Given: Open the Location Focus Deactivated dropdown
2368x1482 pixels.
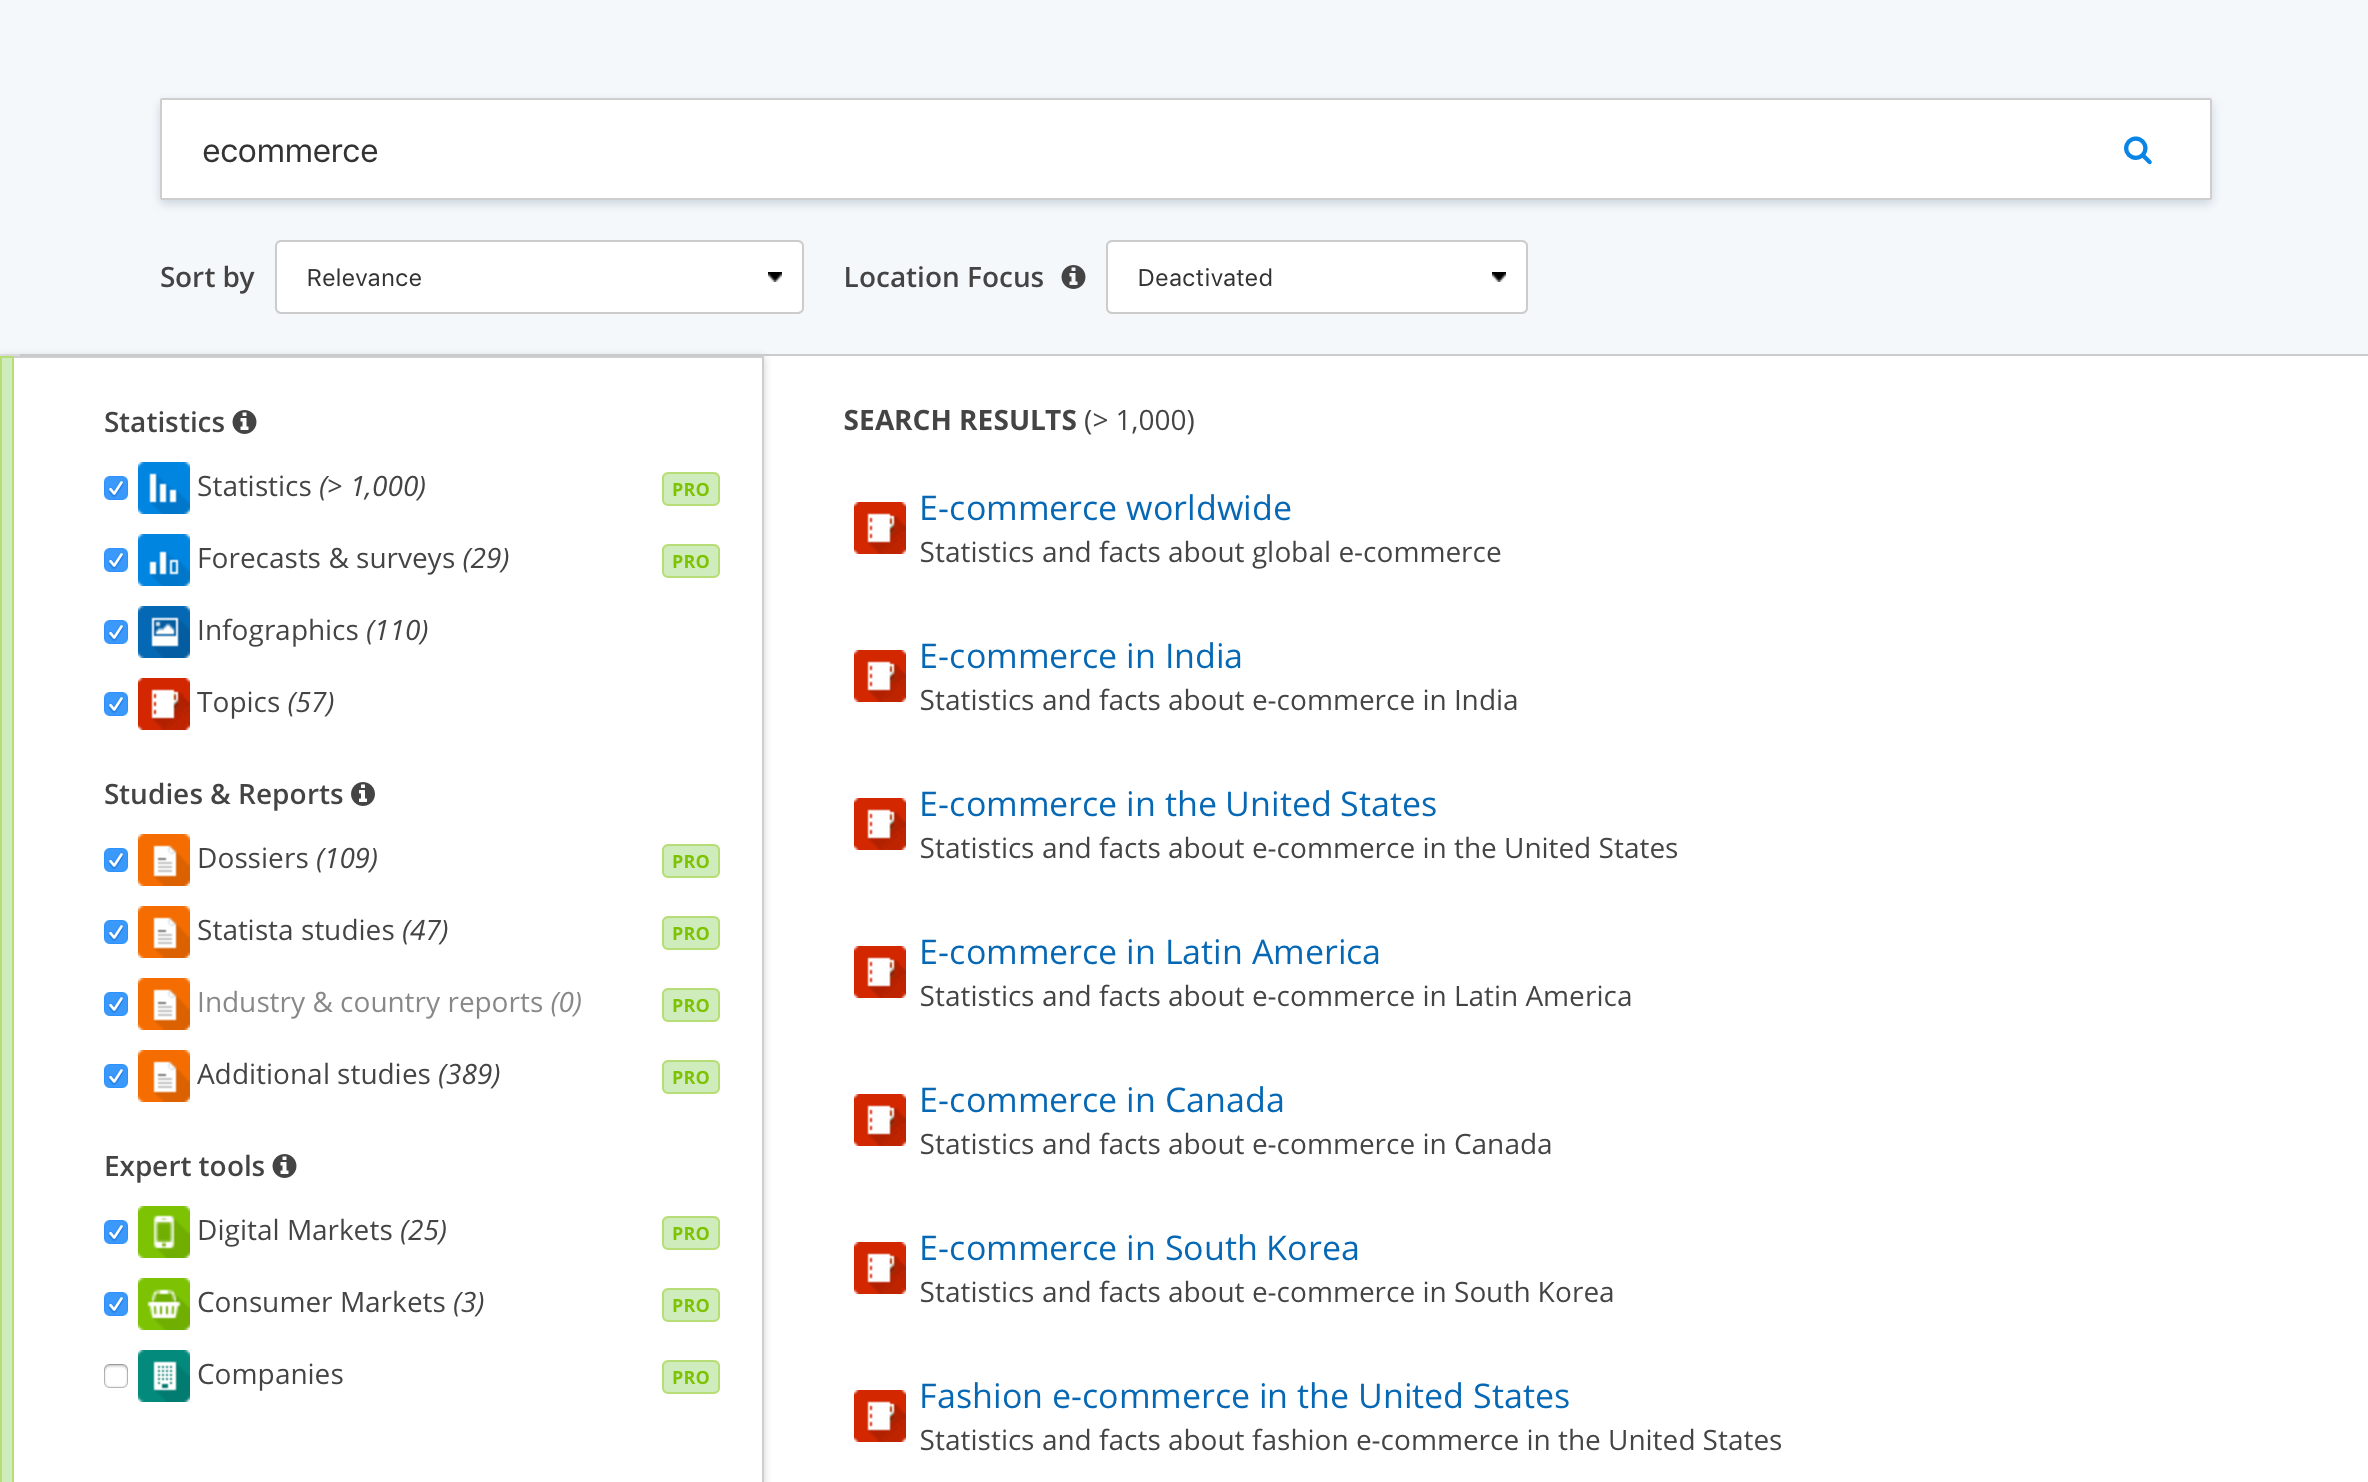Looking at the screenshot, I should [1316, 277].
